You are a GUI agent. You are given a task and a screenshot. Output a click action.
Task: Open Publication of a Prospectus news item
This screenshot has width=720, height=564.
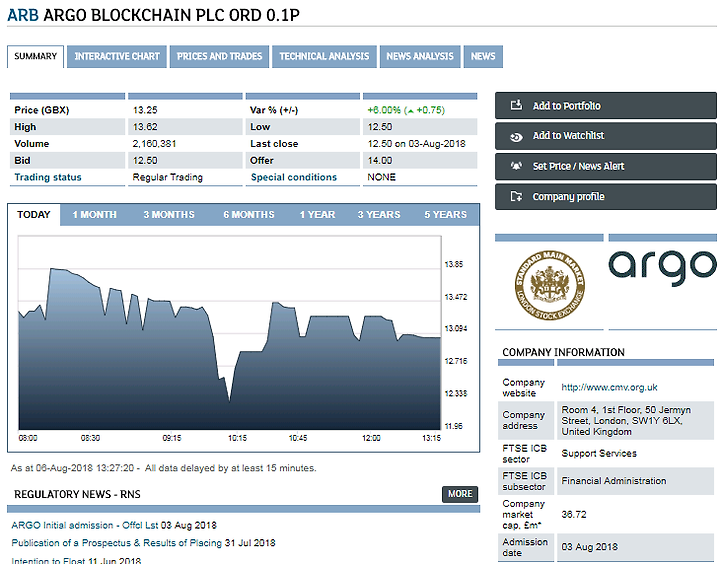point(117,543)
